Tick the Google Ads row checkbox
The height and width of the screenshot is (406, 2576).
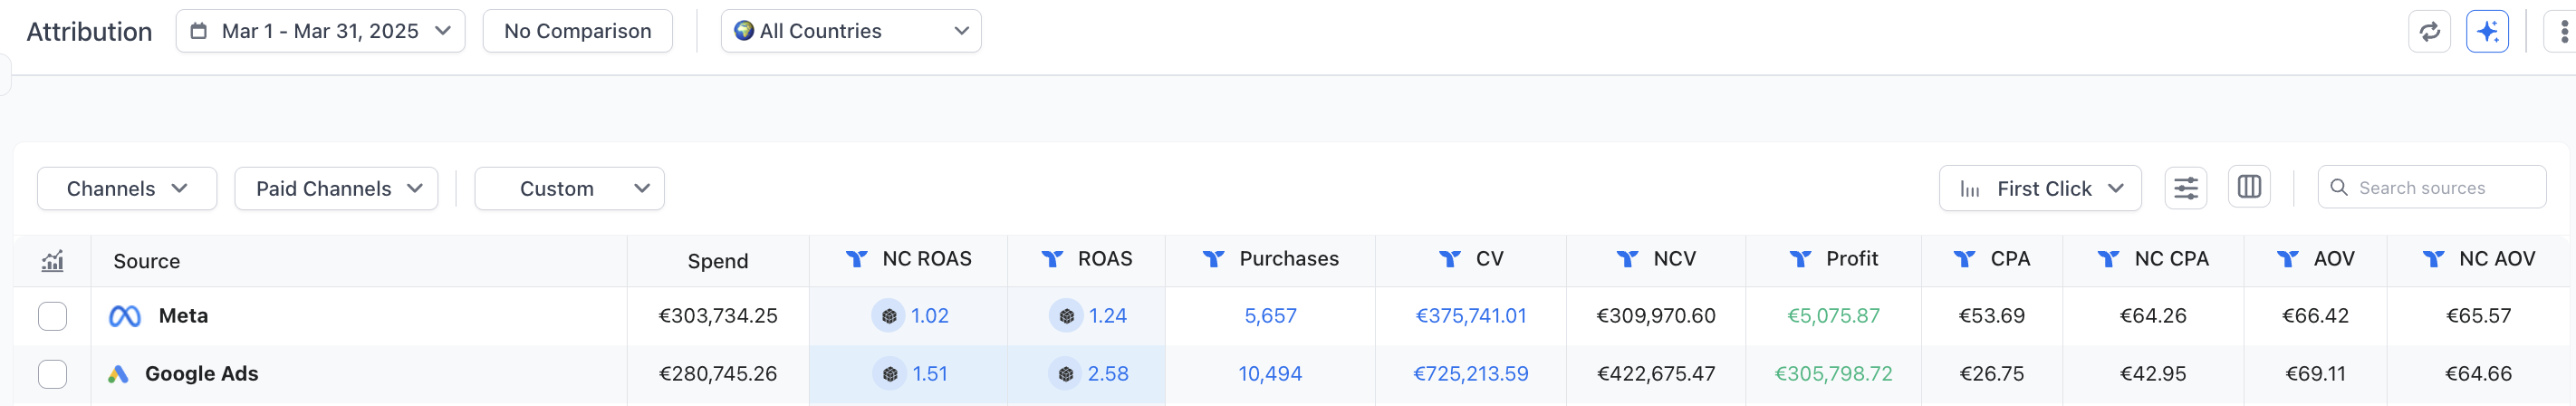click(x=52, y=374)
